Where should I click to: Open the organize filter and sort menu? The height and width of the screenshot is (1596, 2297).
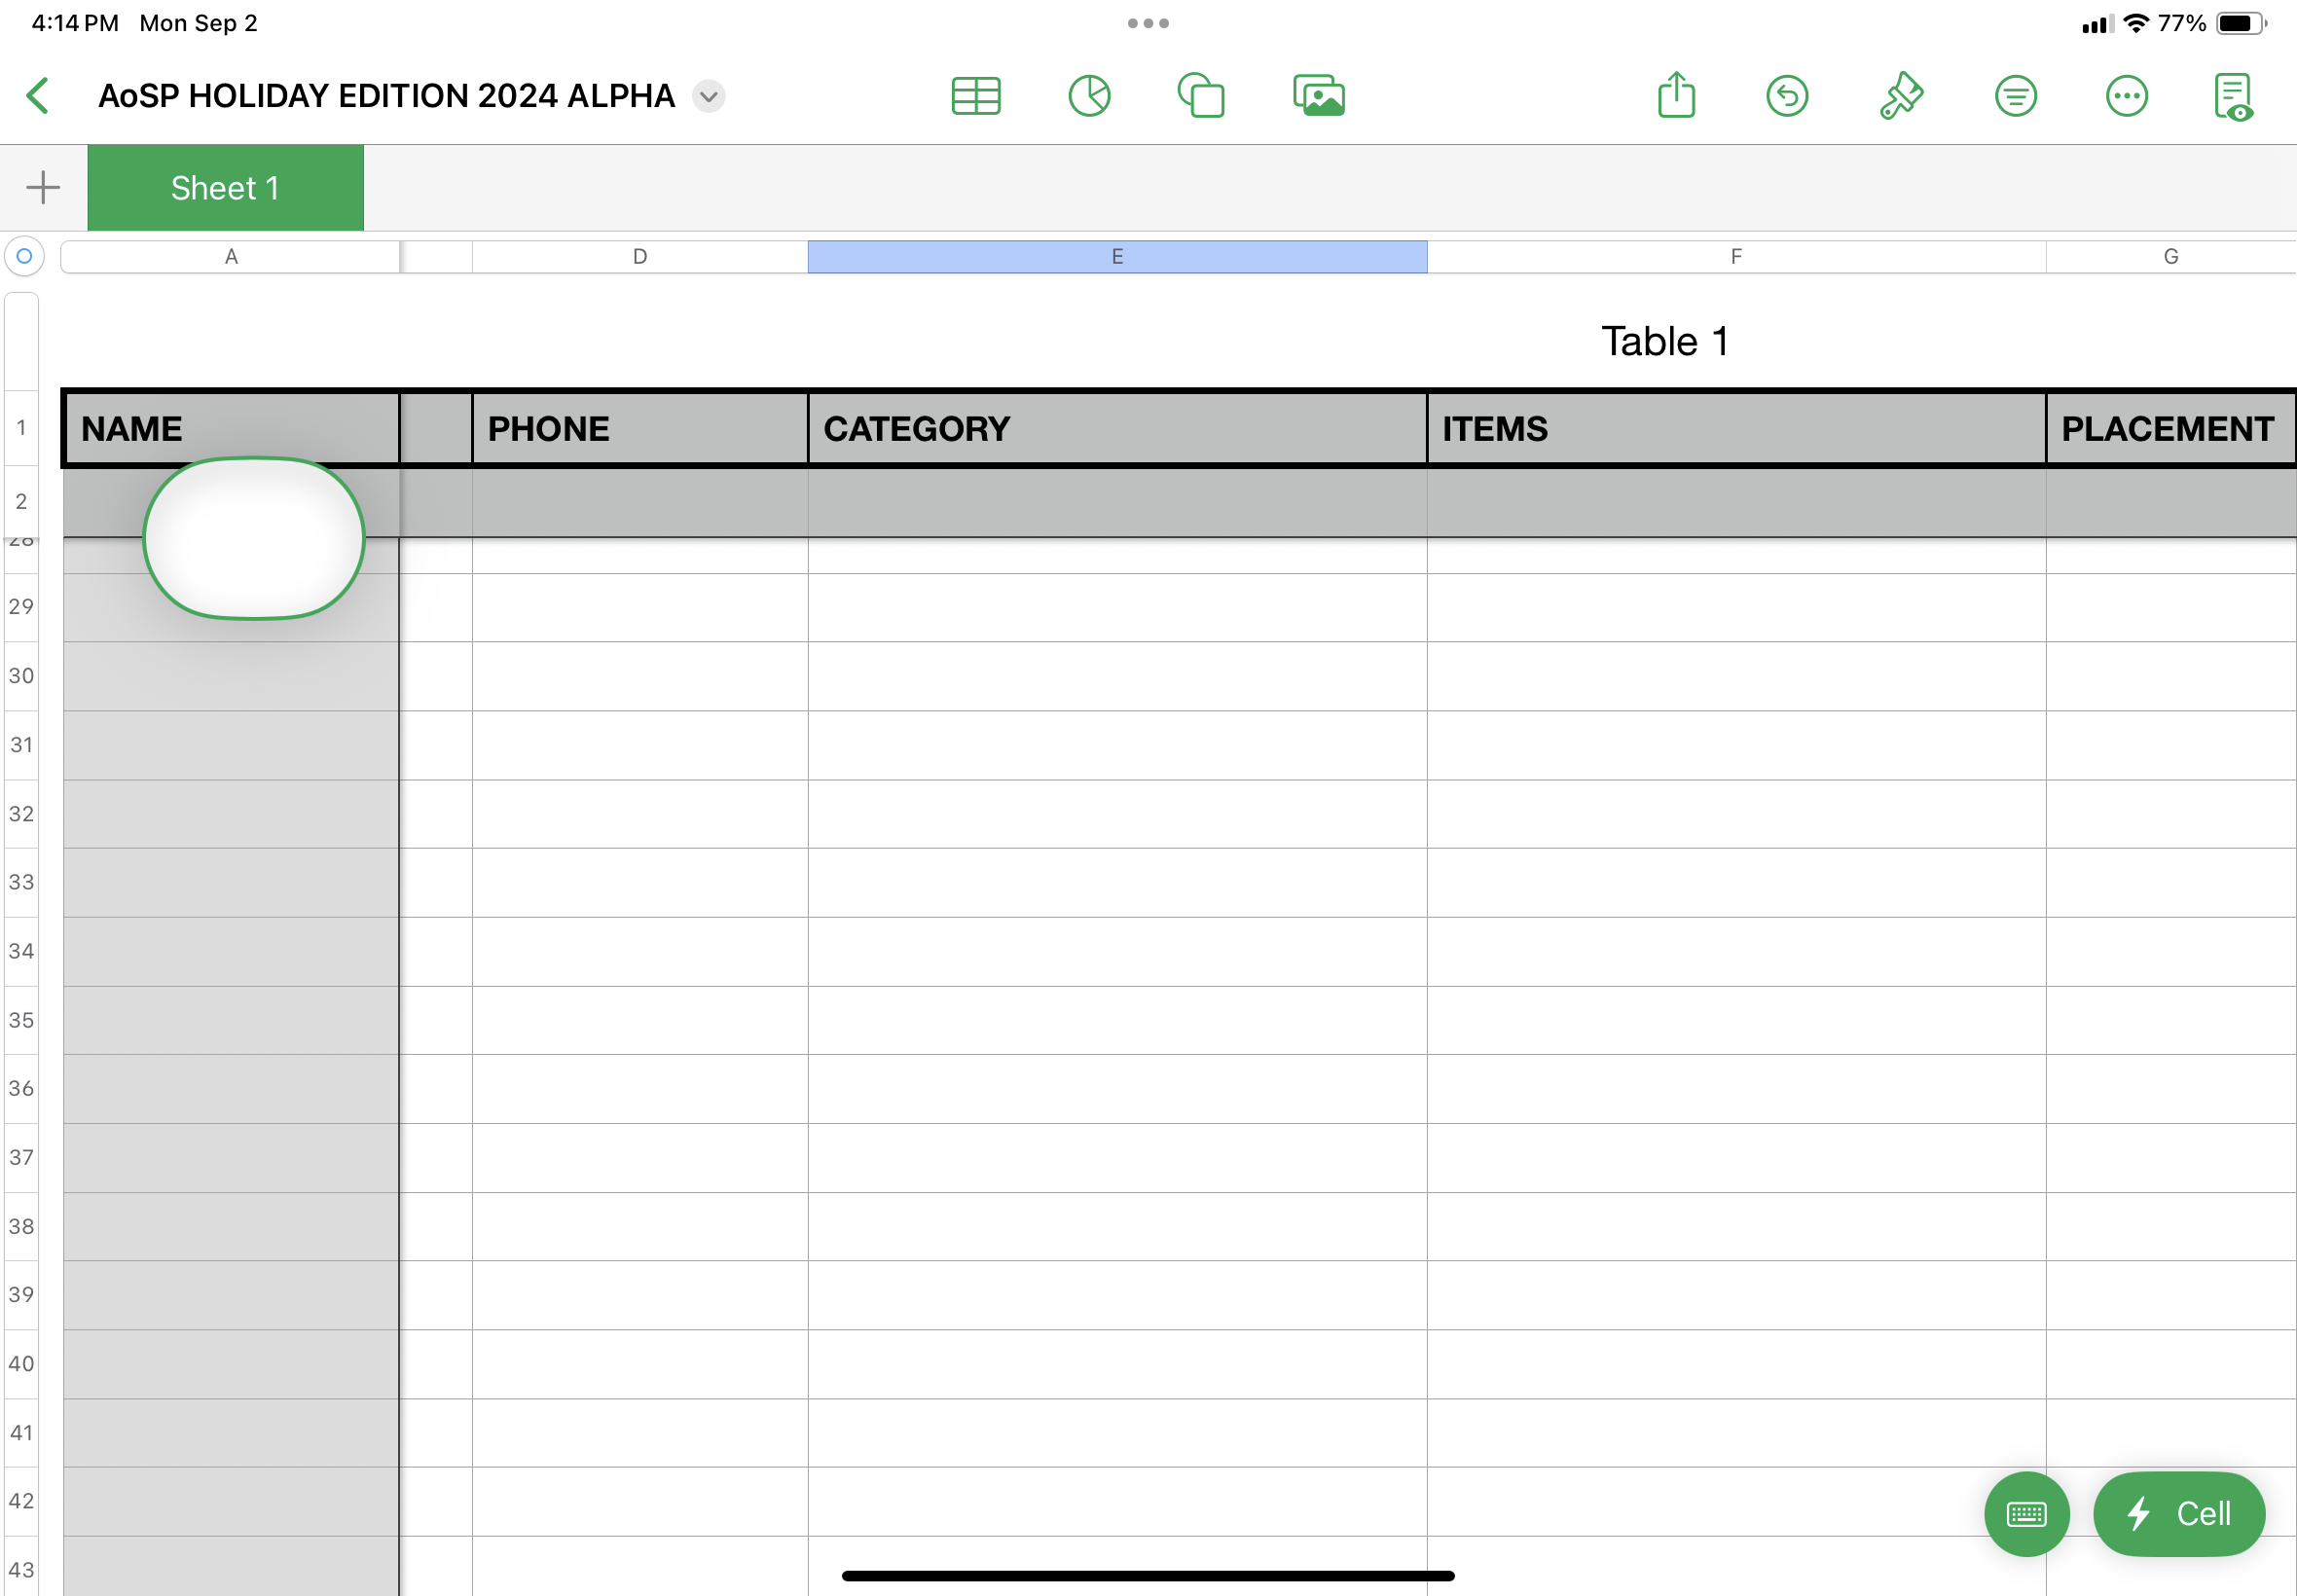coord(2015,96)
